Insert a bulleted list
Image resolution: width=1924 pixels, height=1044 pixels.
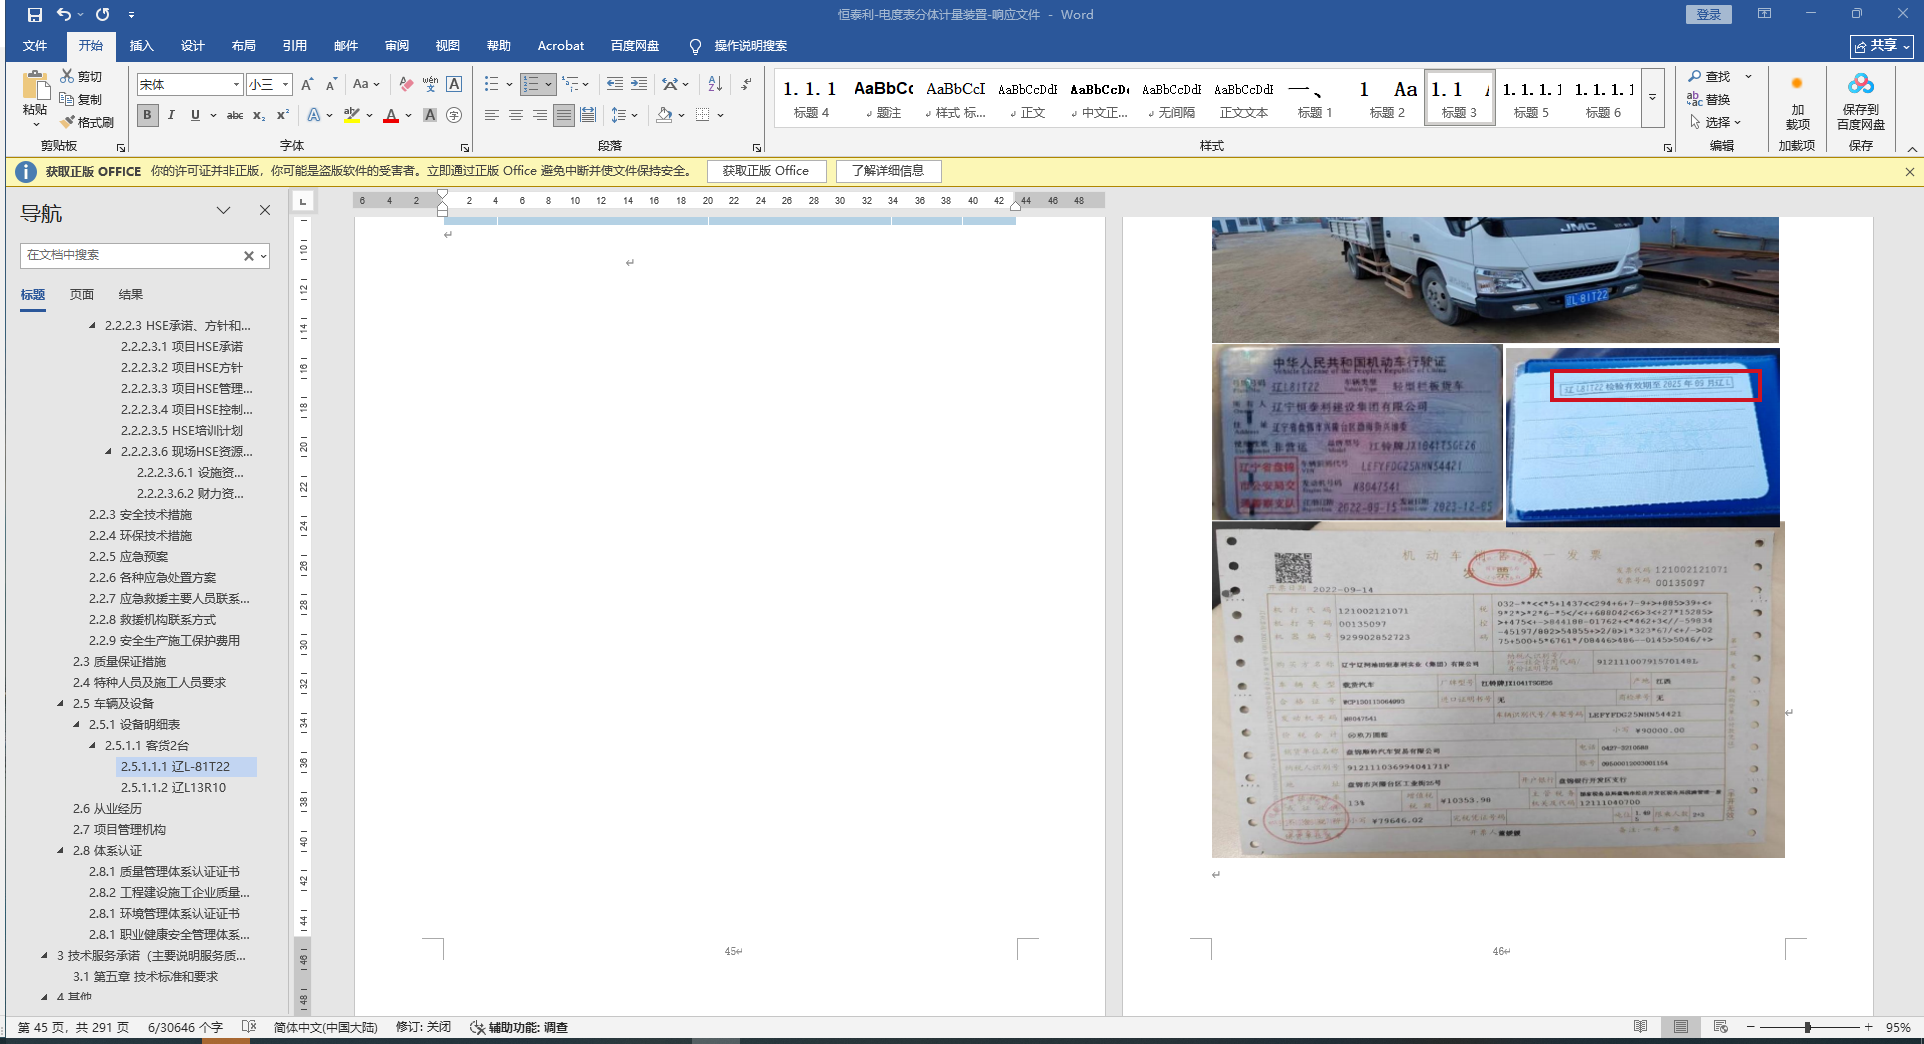[x=491, y=85]
